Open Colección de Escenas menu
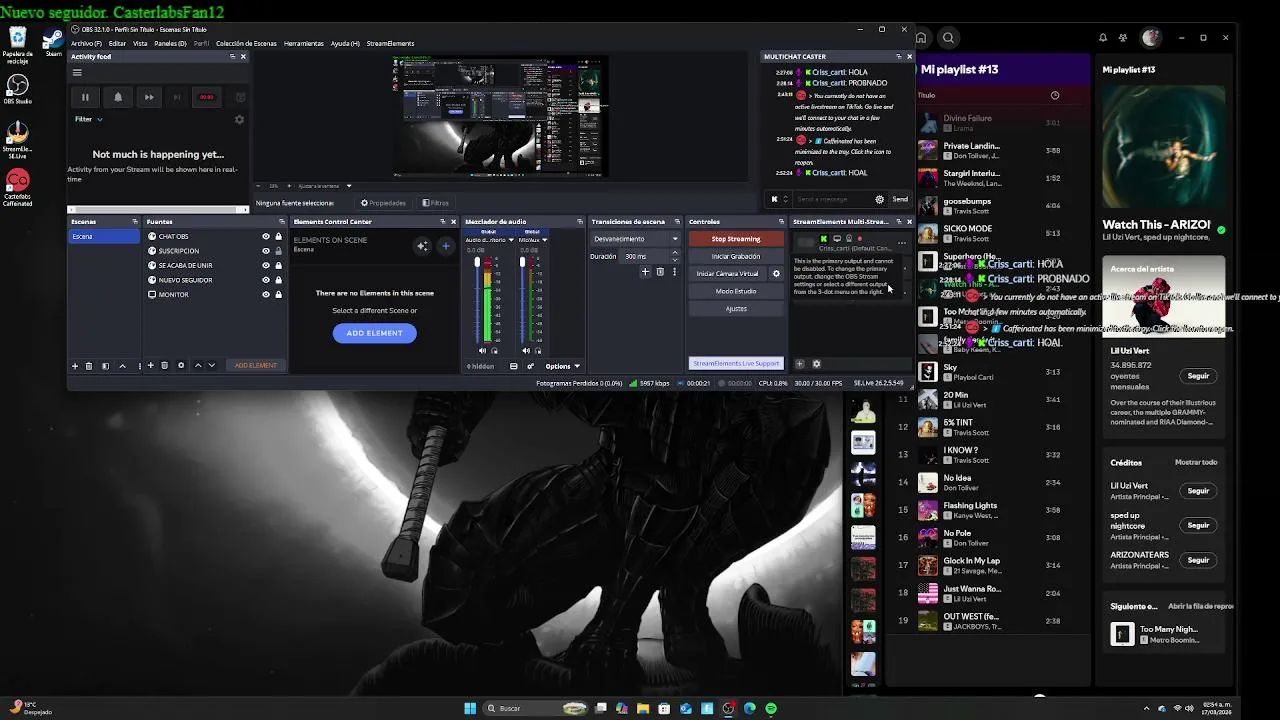The width and height of the screenshot is (1280, 720). [246, 44]
